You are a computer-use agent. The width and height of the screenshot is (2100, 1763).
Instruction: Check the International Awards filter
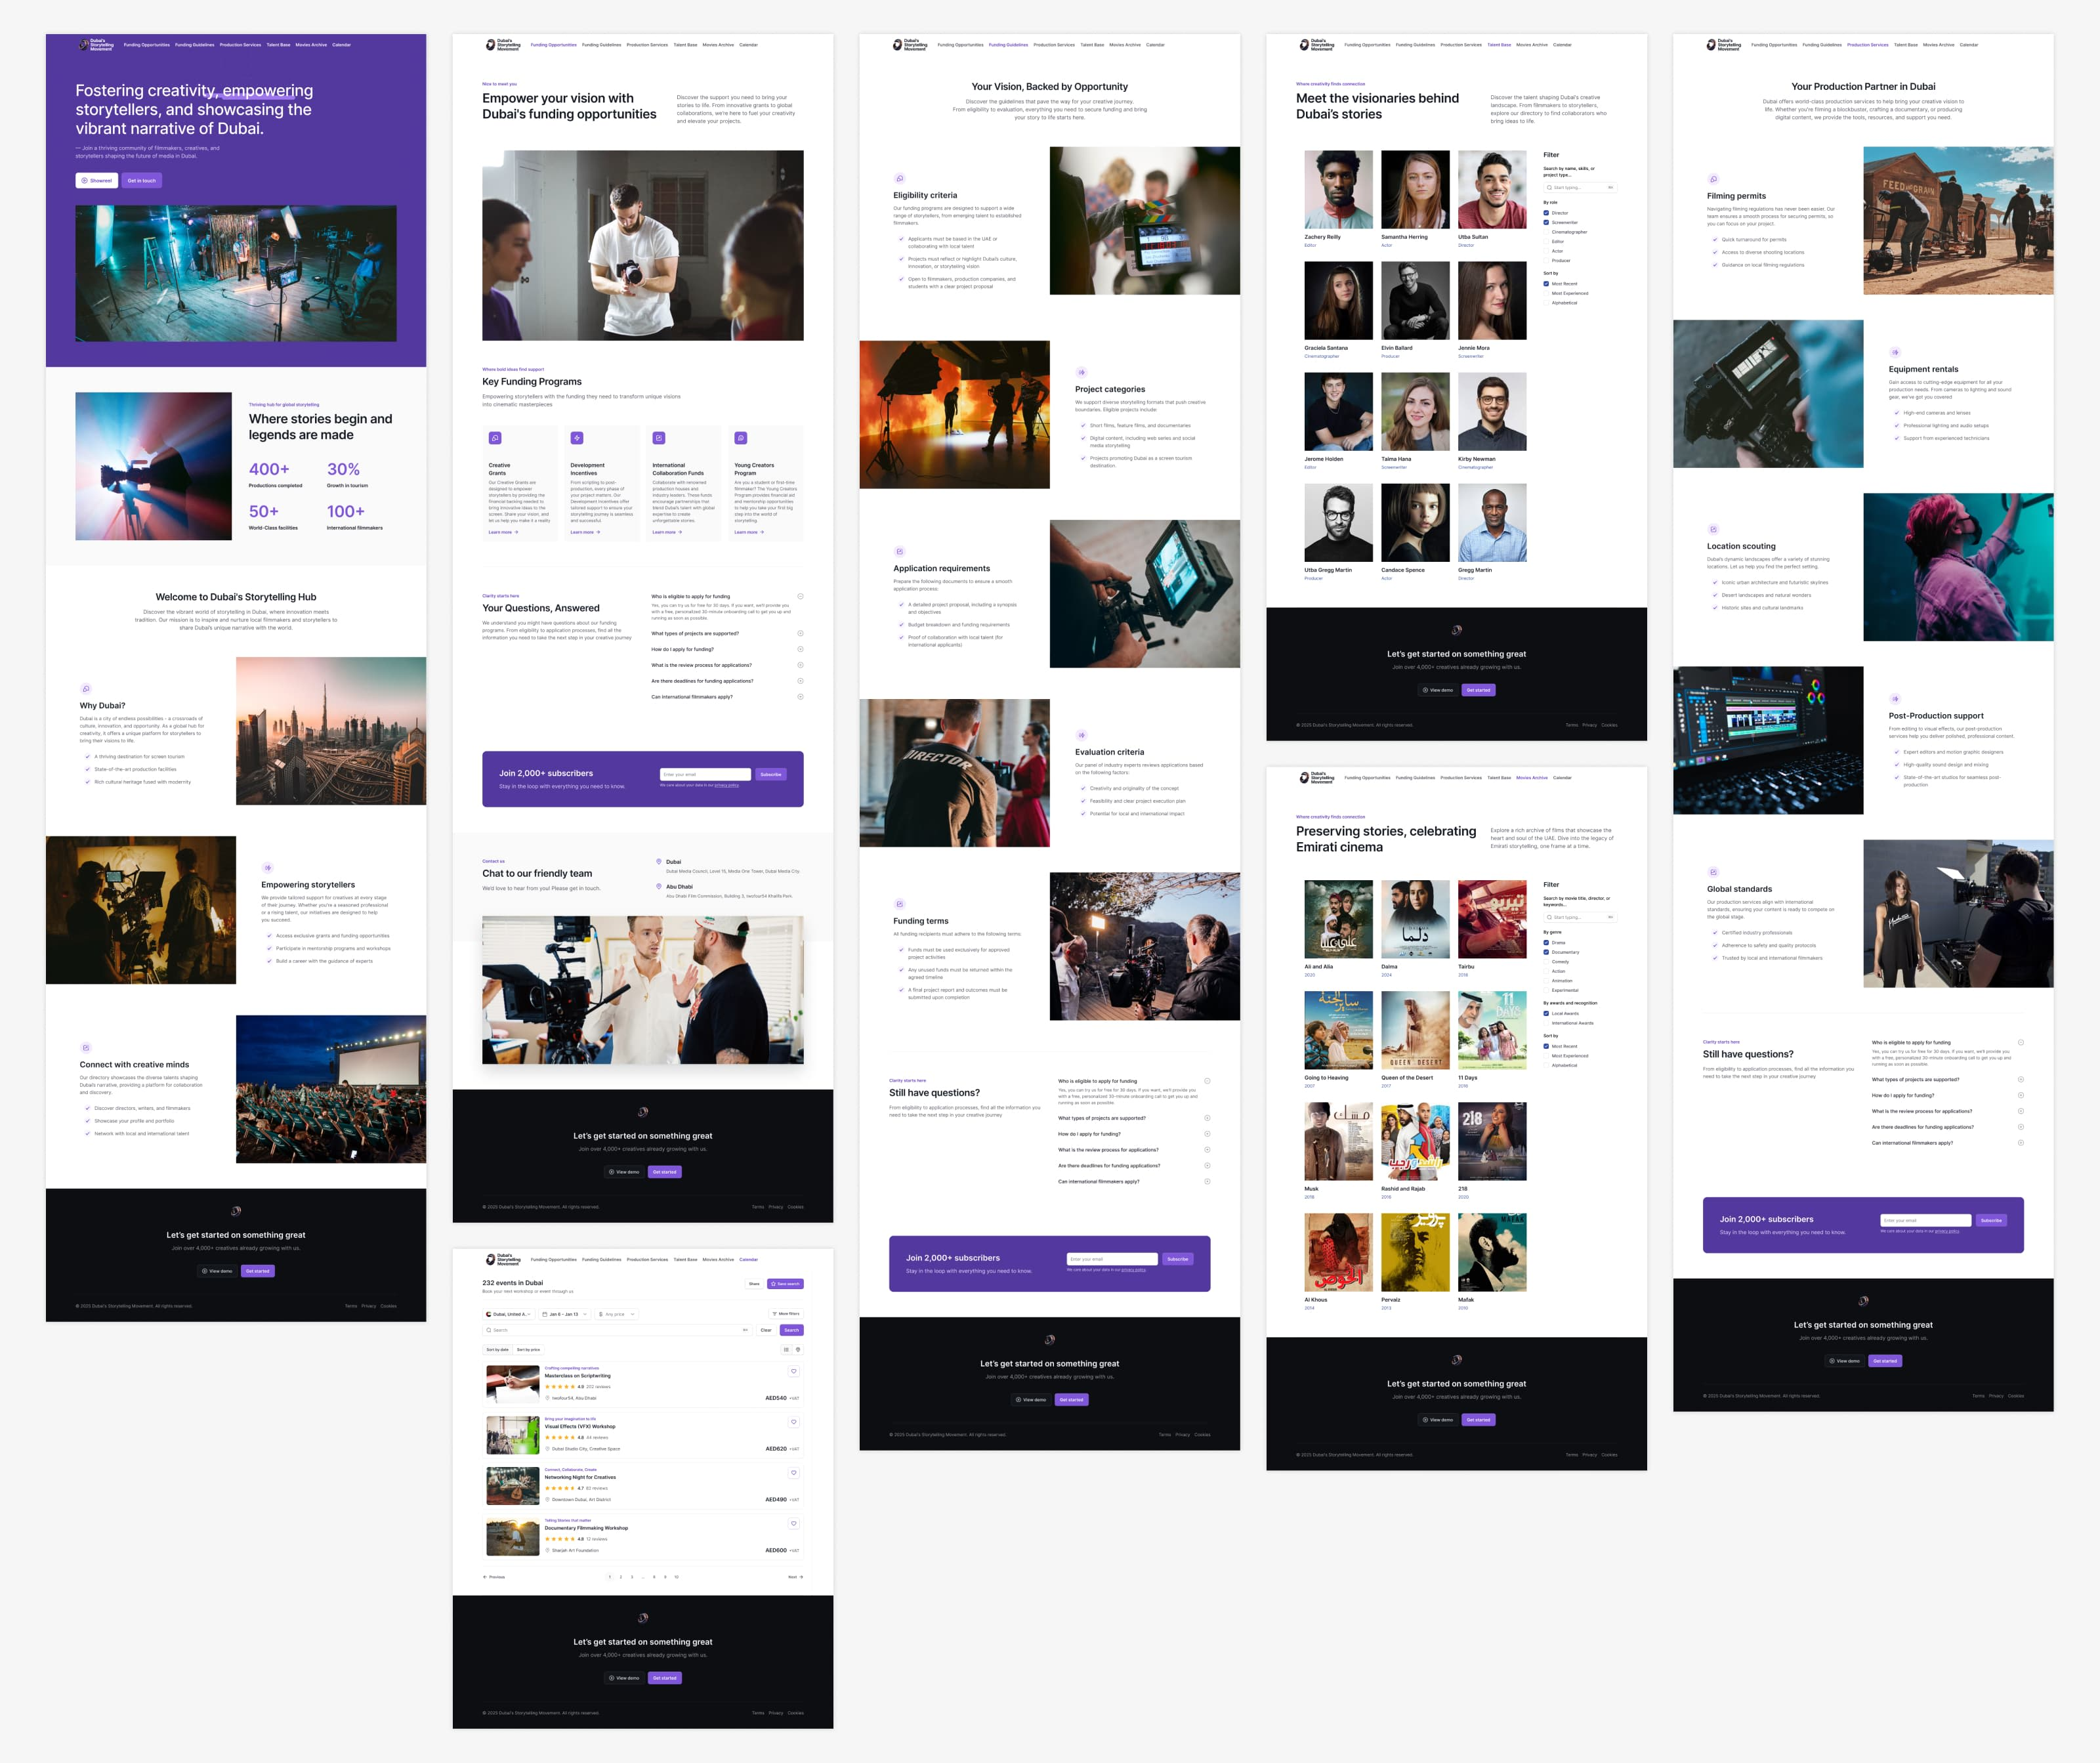click(1546, 1023)
